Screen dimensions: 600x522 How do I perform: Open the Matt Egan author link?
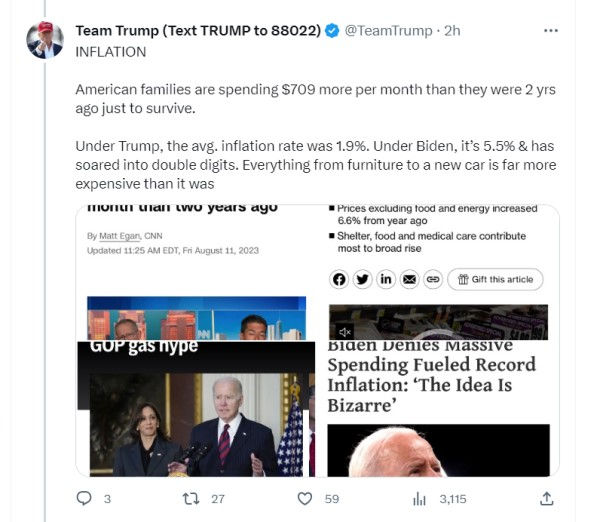click(x=120, y=236)
